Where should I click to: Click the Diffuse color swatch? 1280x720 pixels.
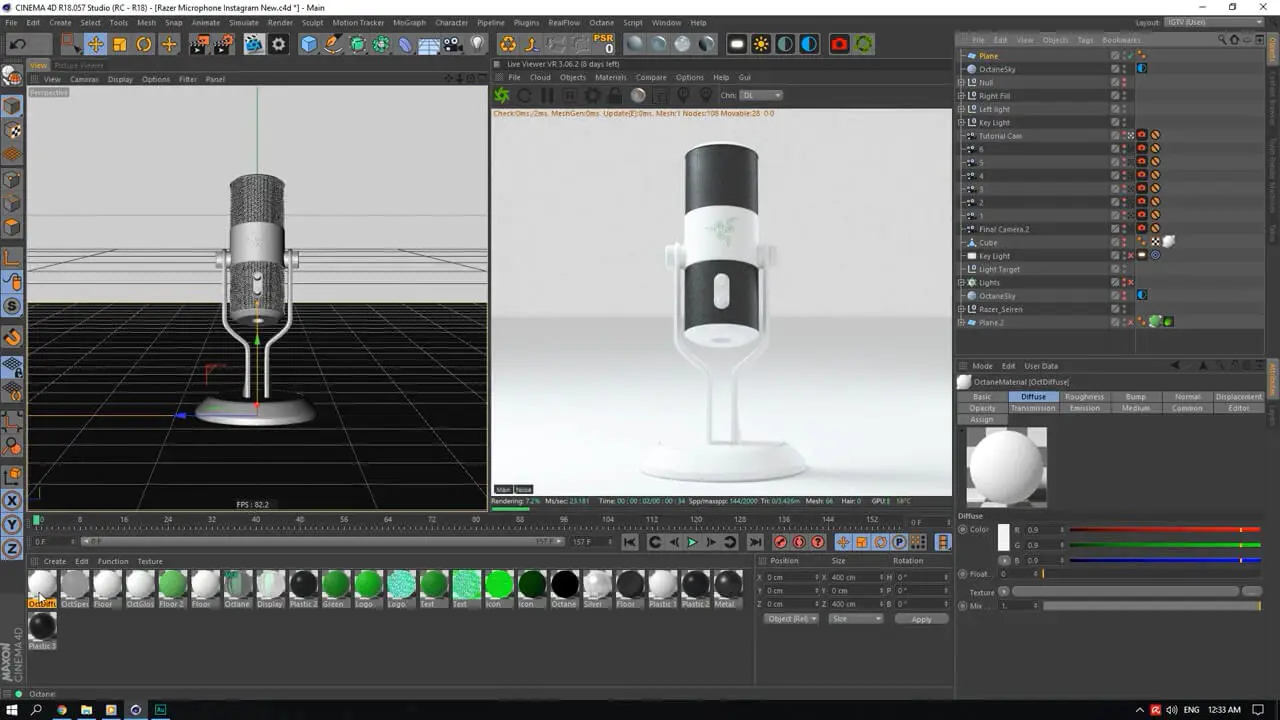click(1004, 537)
